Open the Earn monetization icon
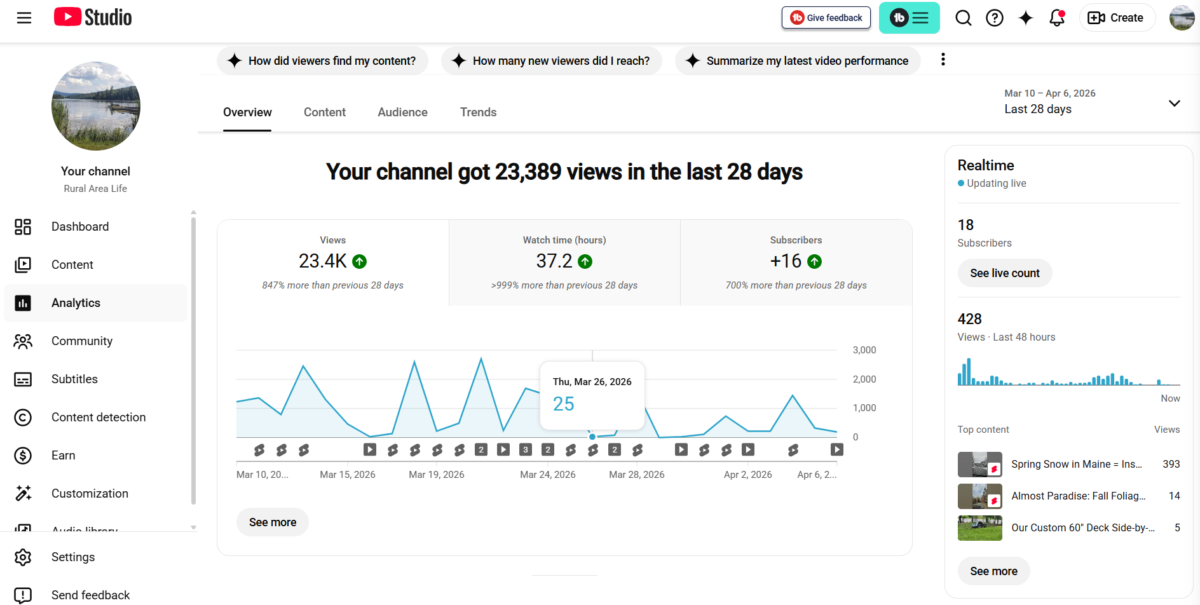The width and height of the screenshot is (1200, 605). pyautogui.click(x=23, y=455)
